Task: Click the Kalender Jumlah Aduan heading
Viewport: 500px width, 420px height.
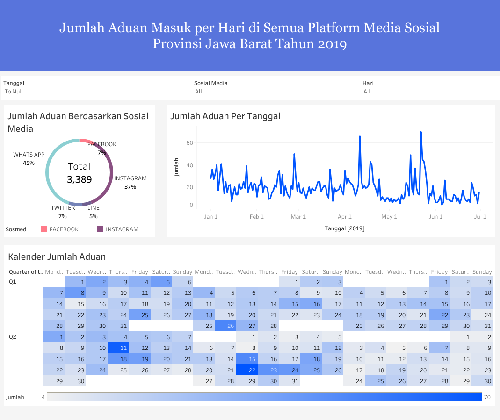Action: (57, 257)
